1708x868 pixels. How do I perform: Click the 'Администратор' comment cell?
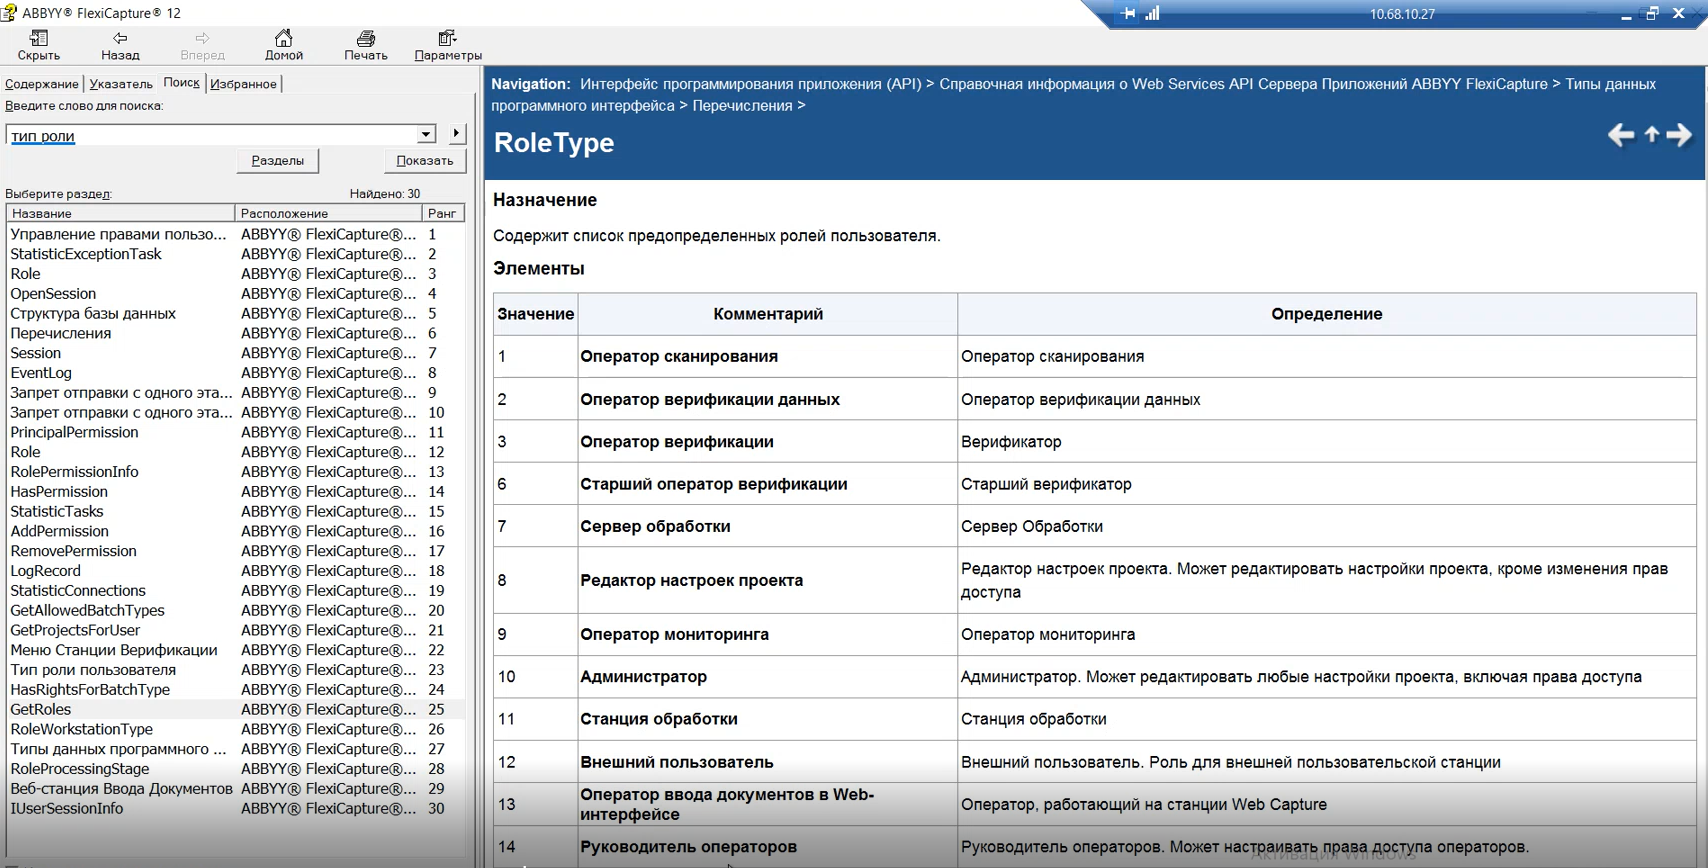click(767, 677)
